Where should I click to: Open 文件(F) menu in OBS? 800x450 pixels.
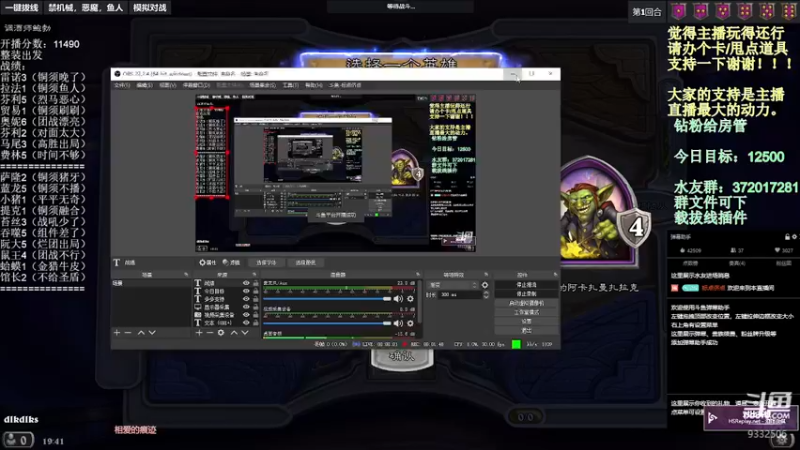point(122,85)
